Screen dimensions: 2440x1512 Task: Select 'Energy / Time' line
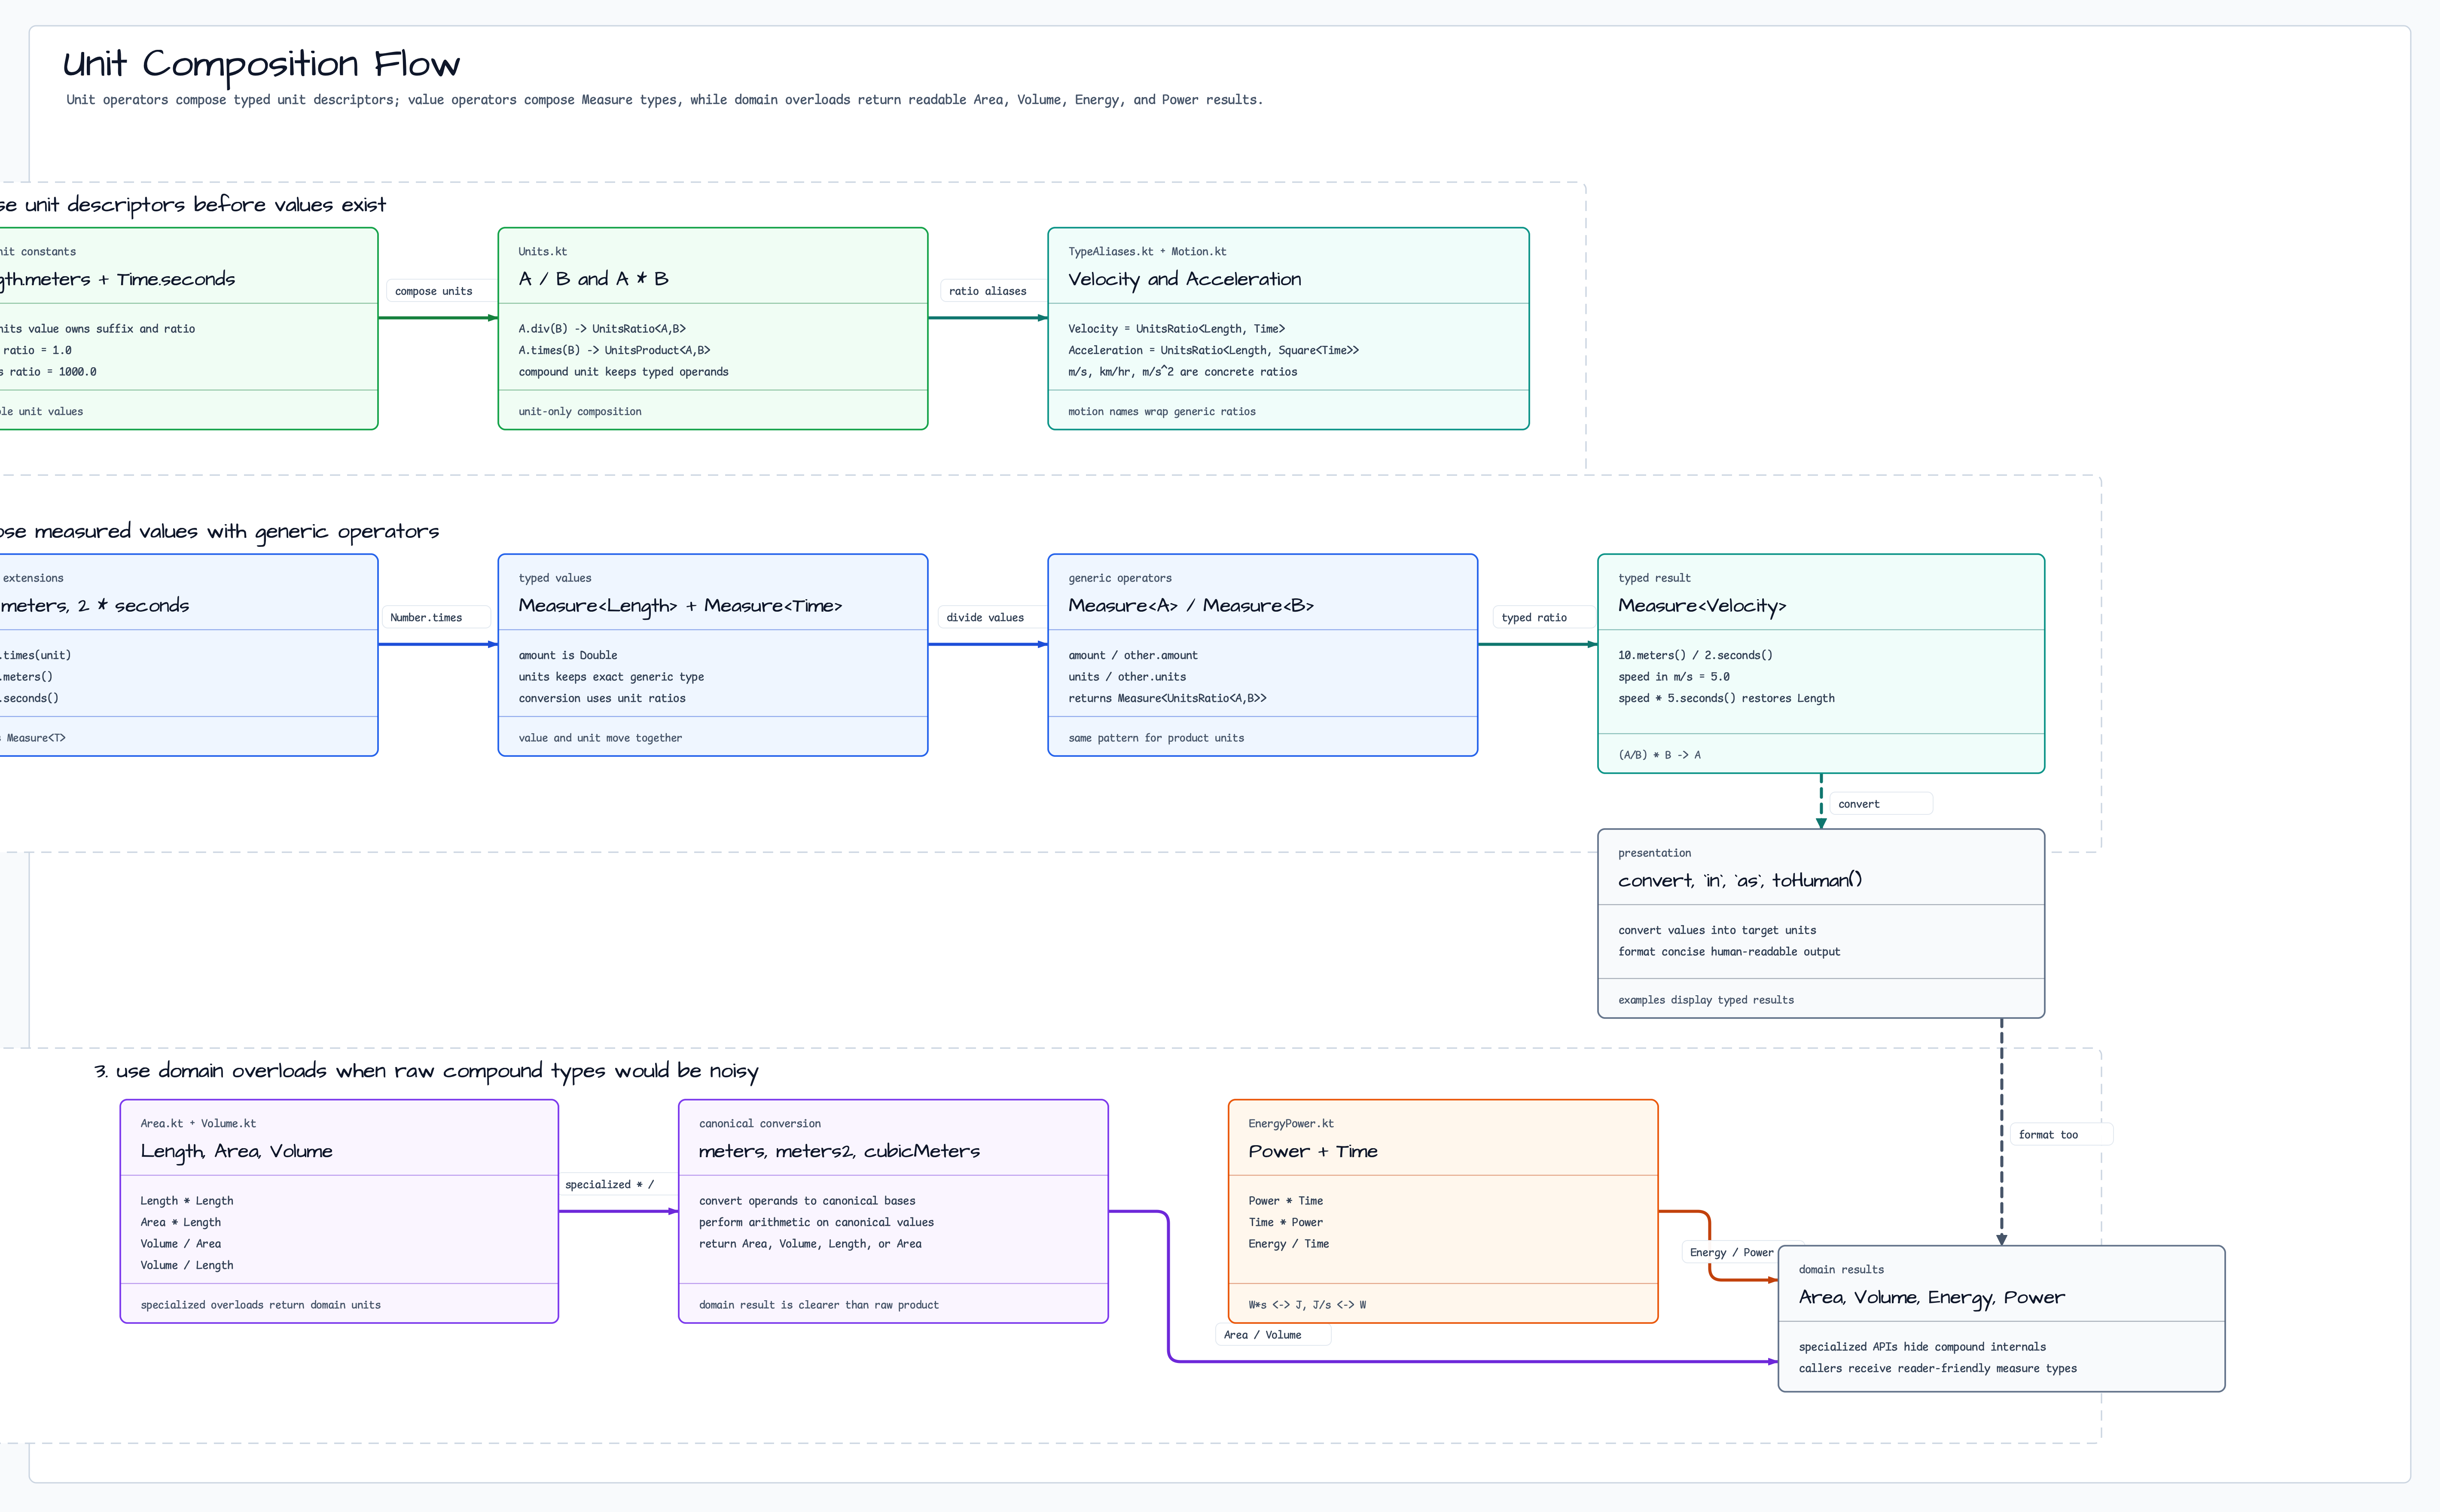(1289, 1244)
